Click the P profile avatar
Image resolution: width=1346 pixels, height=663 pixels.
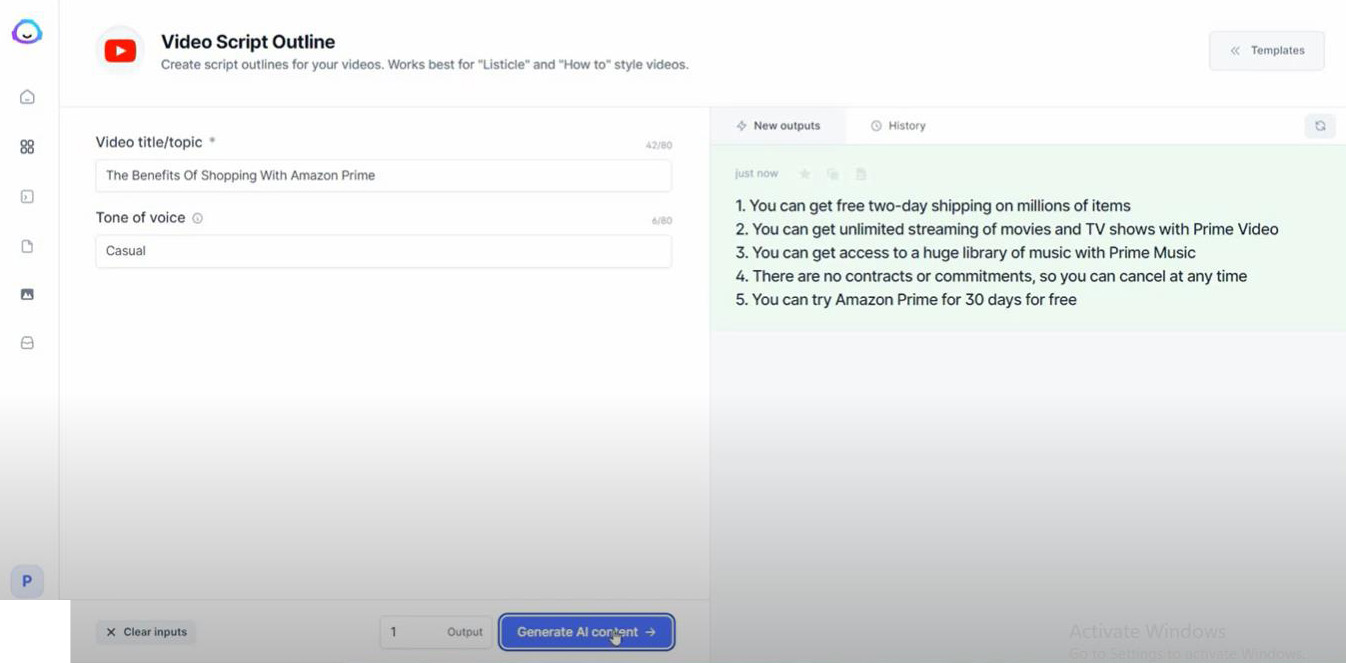27,581
